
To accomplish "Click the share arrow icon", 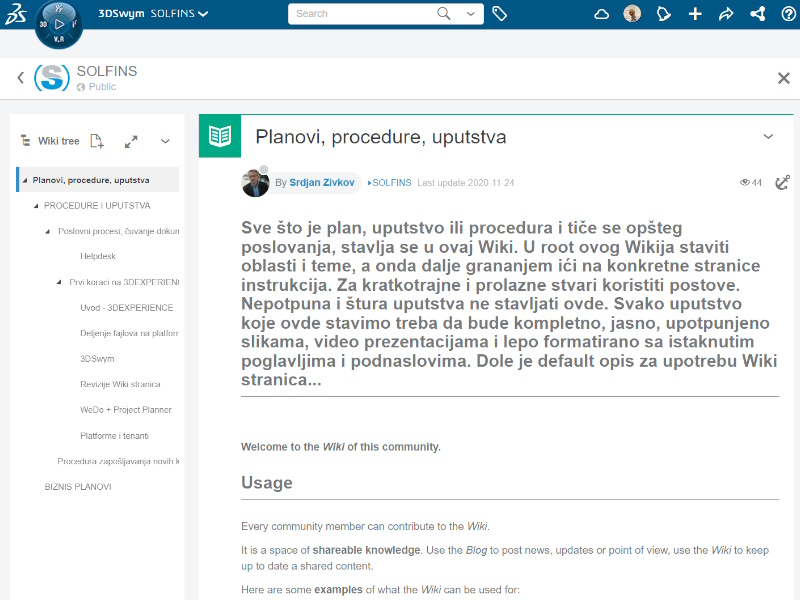I will point(726,14).
